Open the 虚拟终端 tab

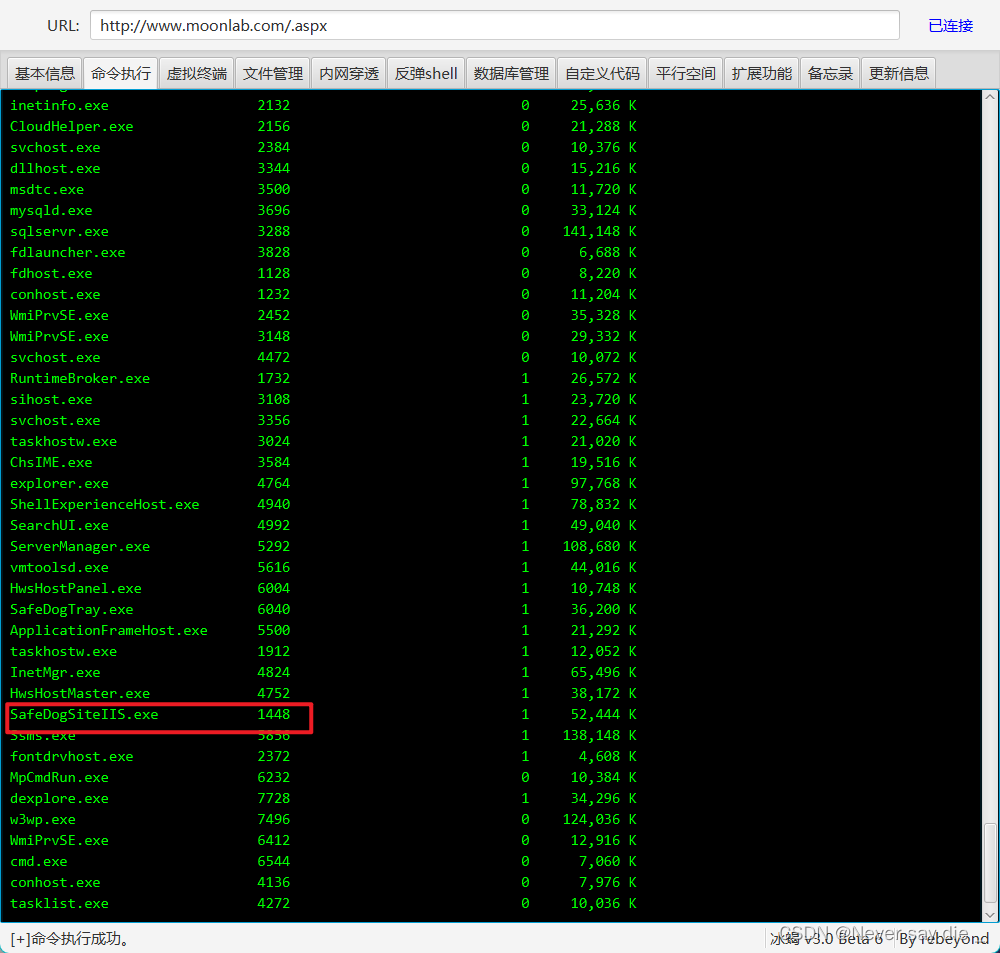(196, 73)
